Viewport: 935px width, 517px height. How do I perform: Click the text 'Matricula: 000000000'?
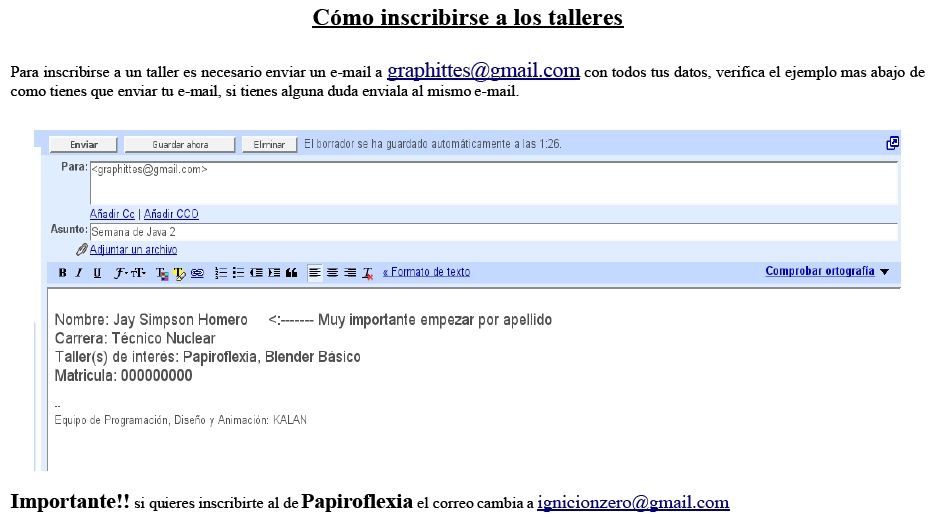pos(123,376)
